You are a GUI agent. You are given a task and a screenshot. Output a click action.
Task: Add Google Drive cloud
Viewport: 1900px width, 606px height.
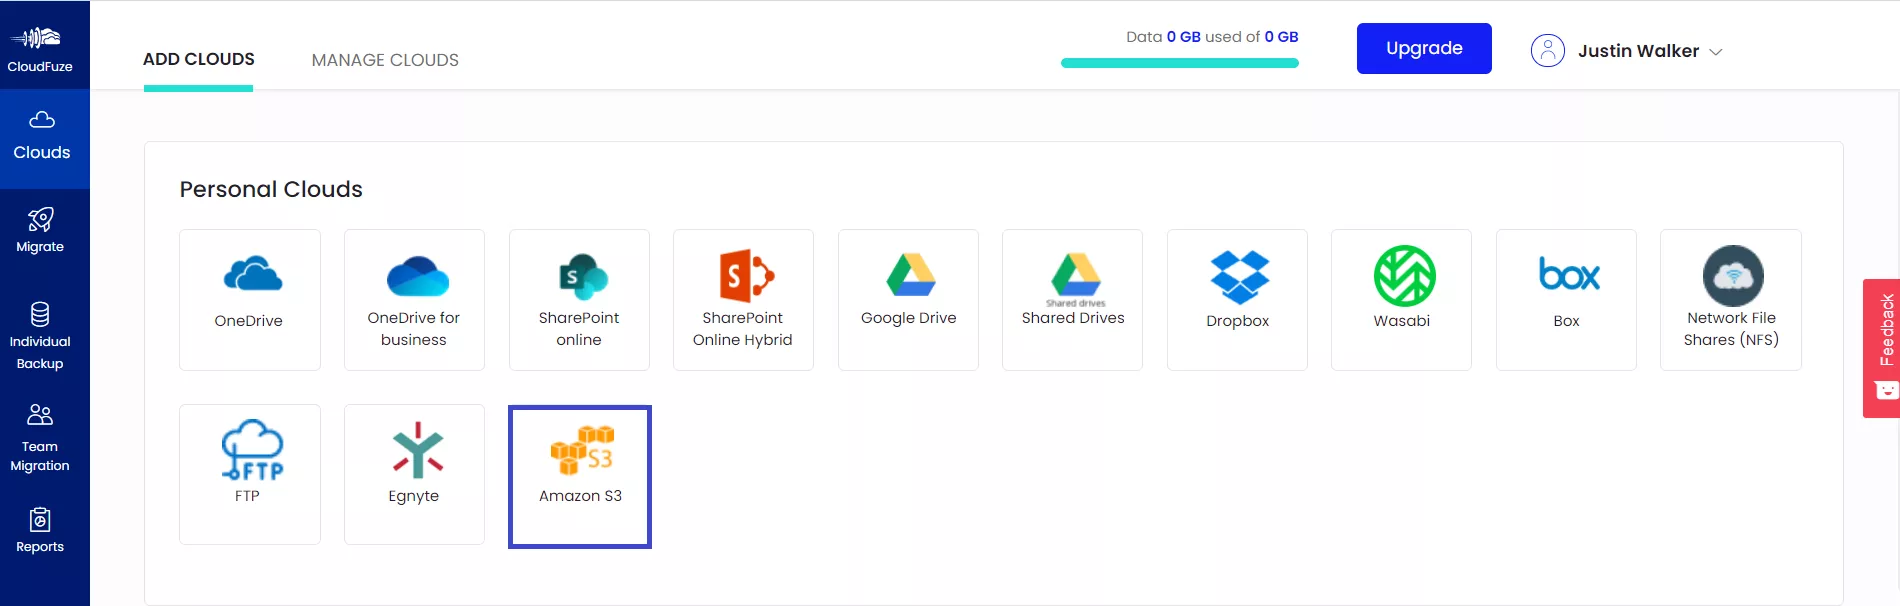[908, 300]
